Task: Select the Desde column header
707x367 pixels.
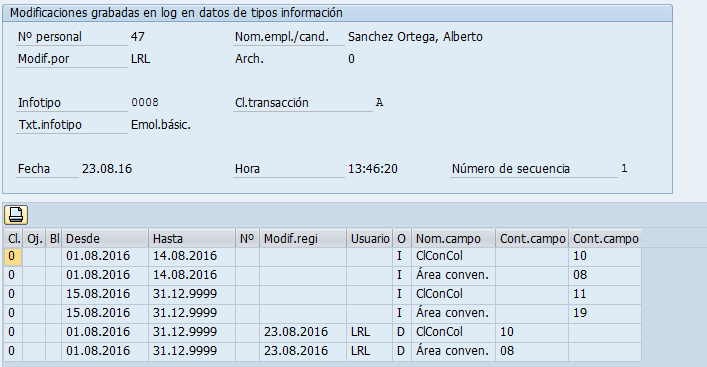Action: point(105,239)
